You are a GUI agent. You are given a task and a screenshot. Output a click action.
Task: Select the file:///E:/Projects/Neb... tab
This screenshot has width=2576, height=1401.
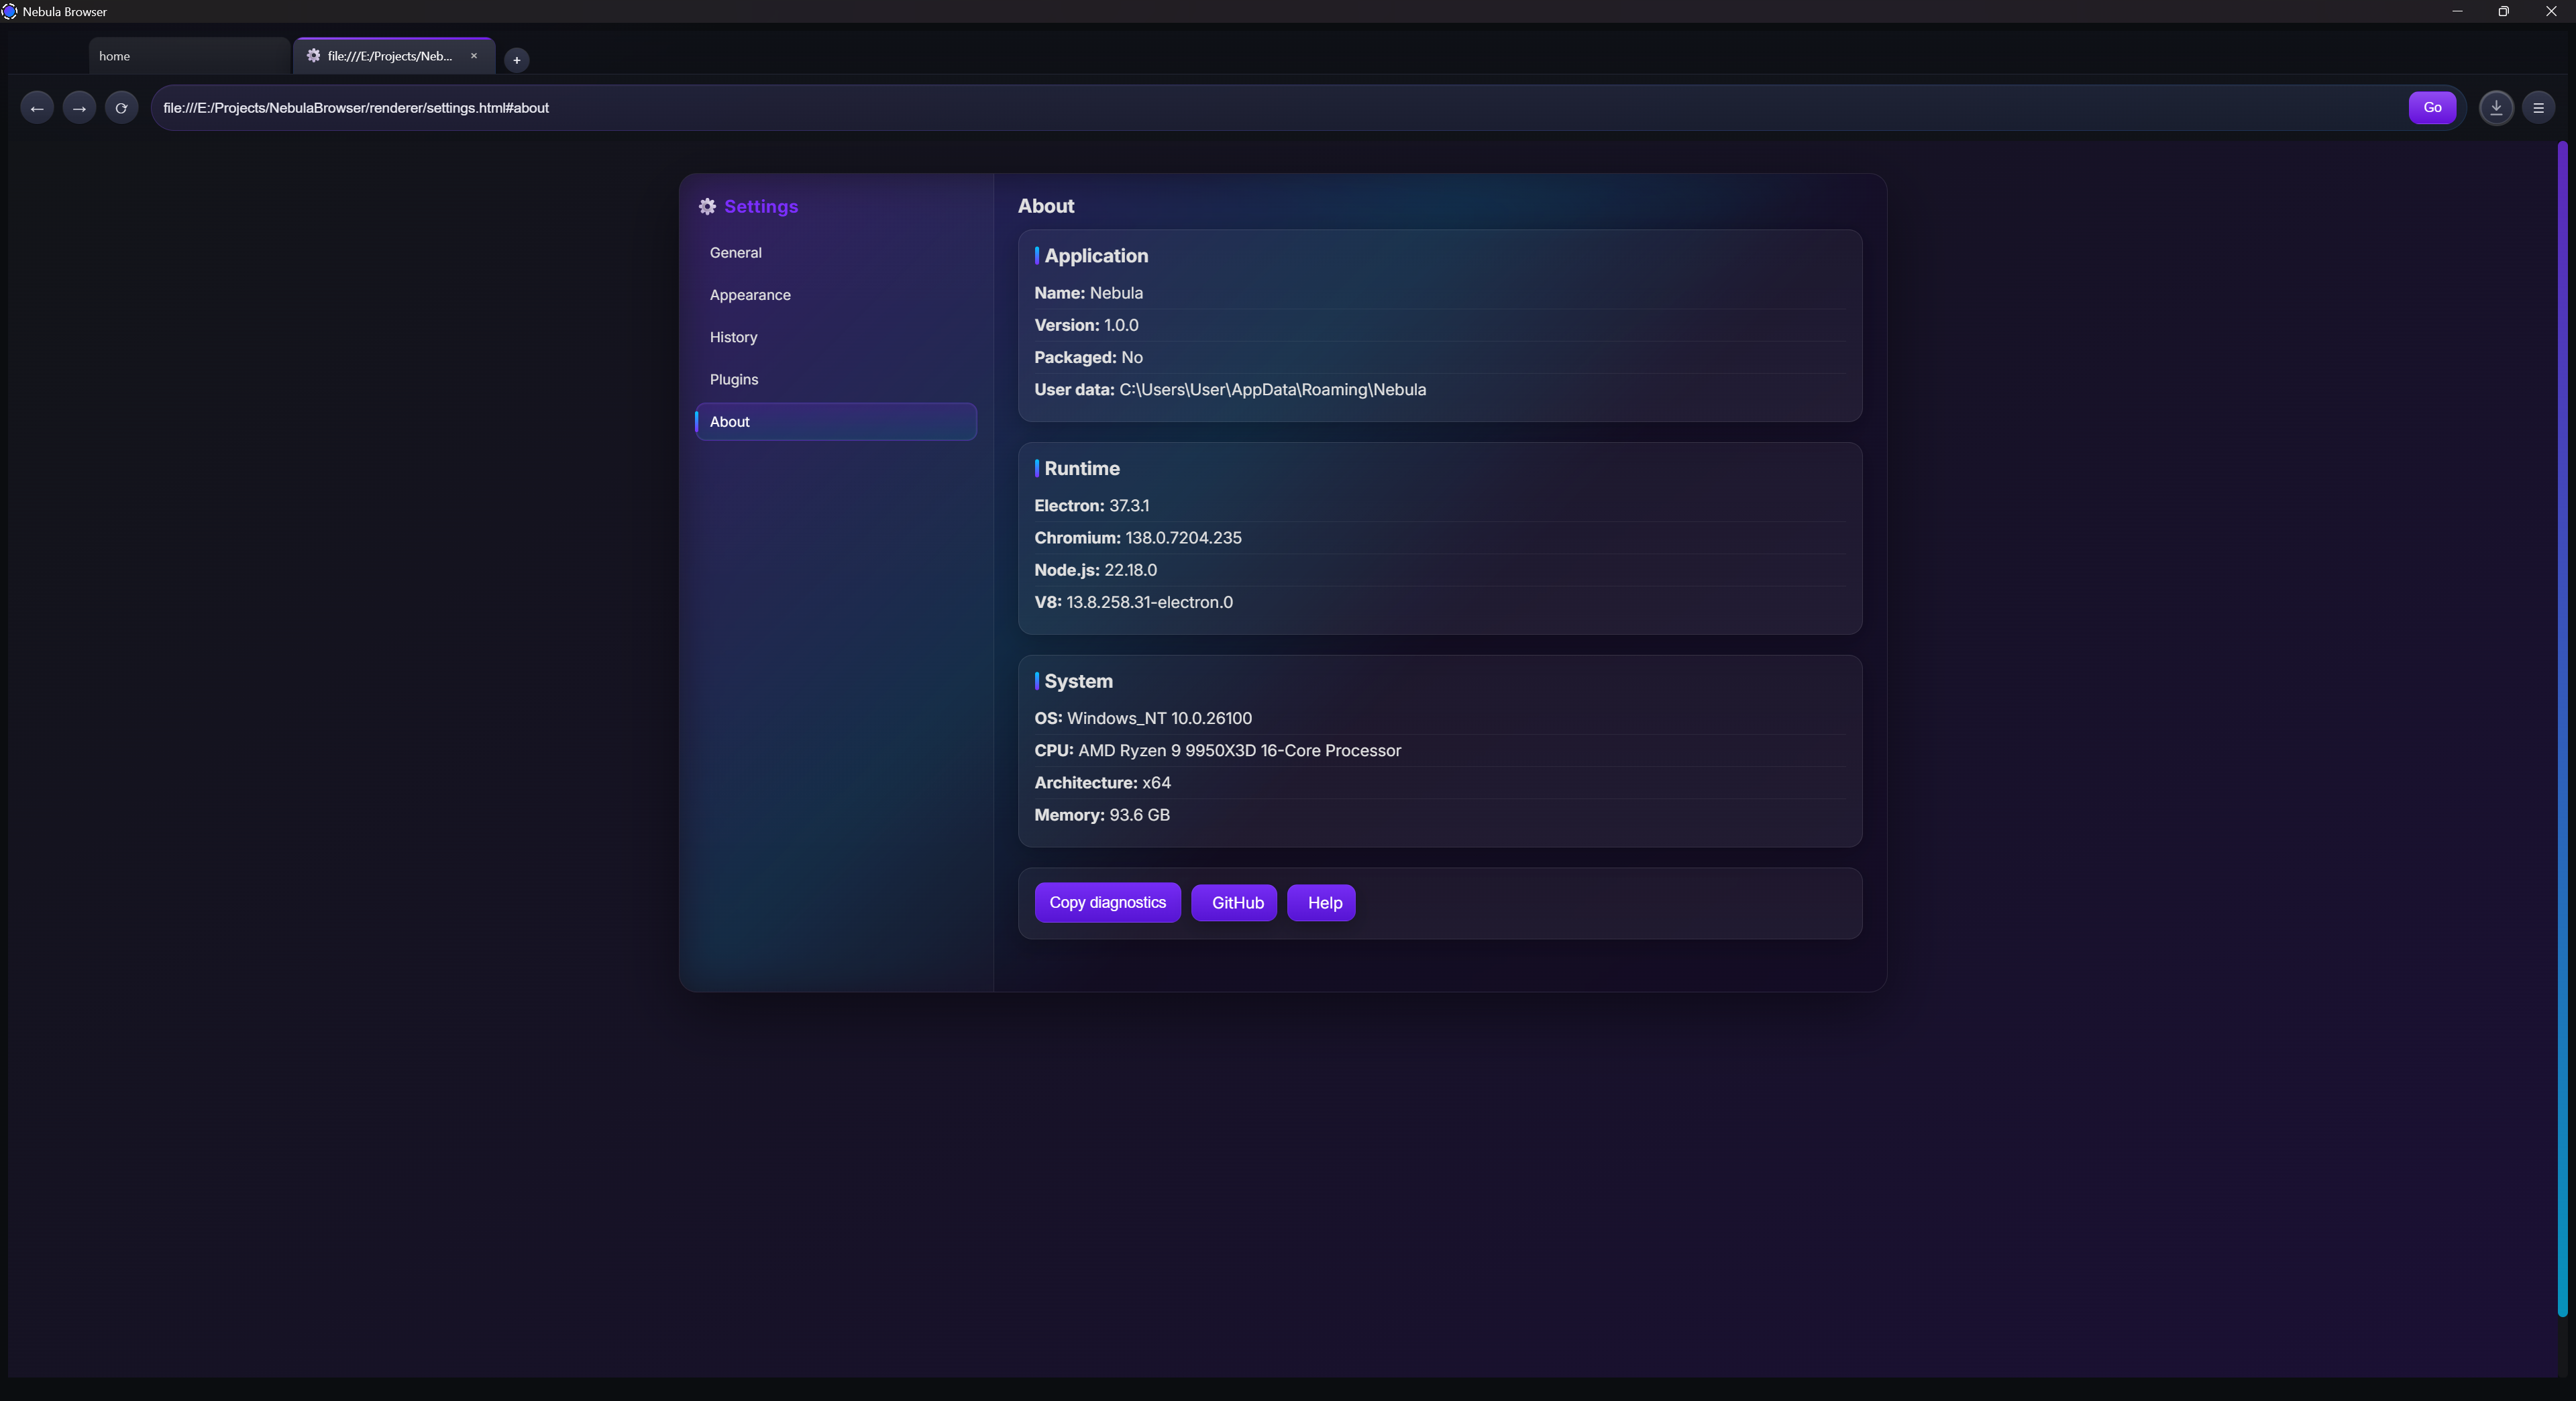[x=394, y=56]
